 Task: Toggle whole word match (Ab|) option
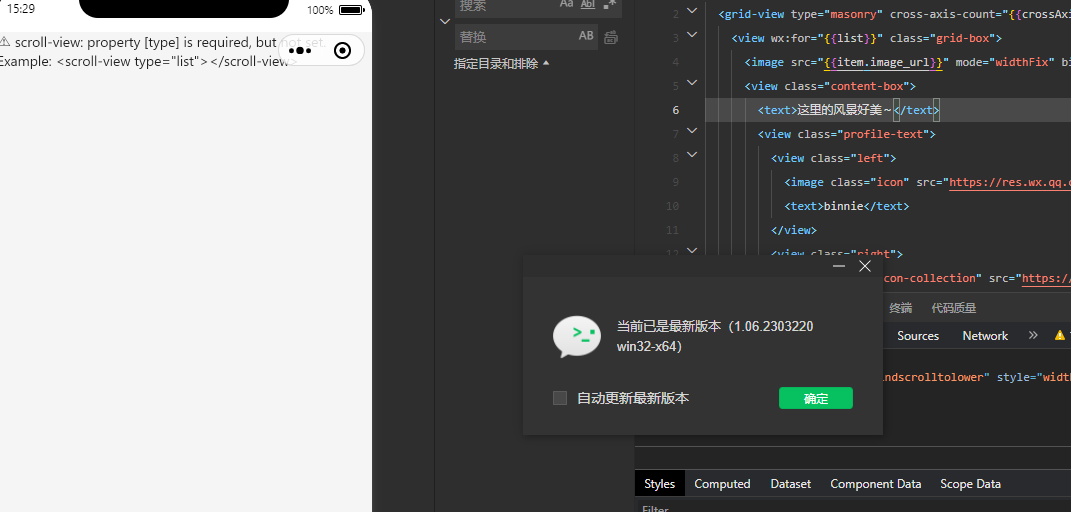click(587, 4)
